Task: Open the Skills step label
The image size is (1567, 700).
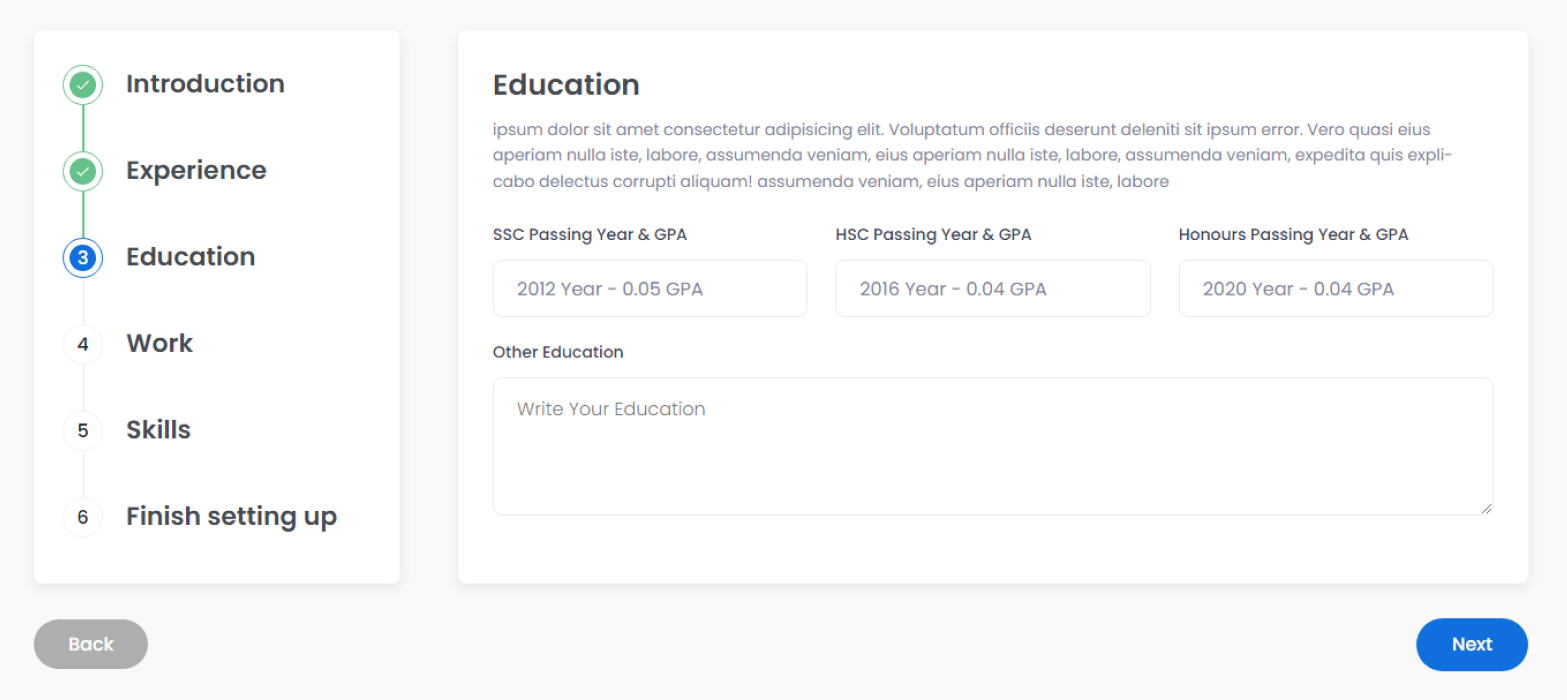Action: (158, 430)
